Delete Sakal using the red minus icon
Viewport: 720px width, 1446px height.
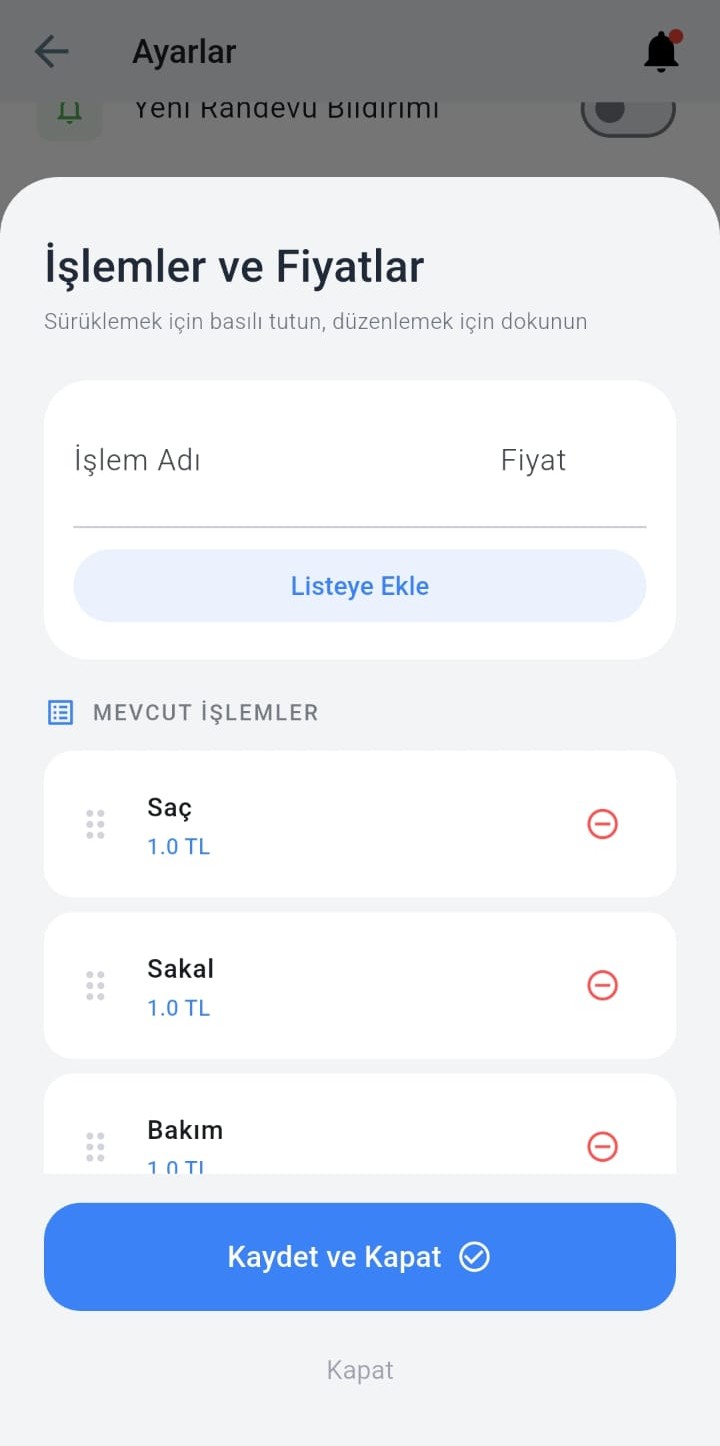[602, 985]
